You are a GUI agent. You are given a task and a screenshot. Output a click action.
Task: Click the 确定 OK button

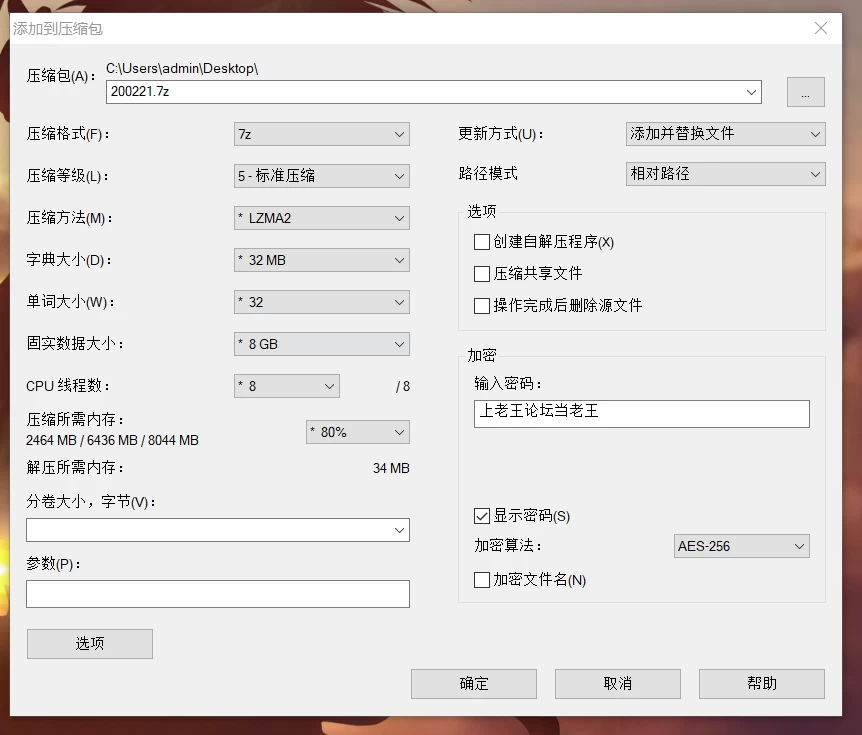[x=474, y=684]
